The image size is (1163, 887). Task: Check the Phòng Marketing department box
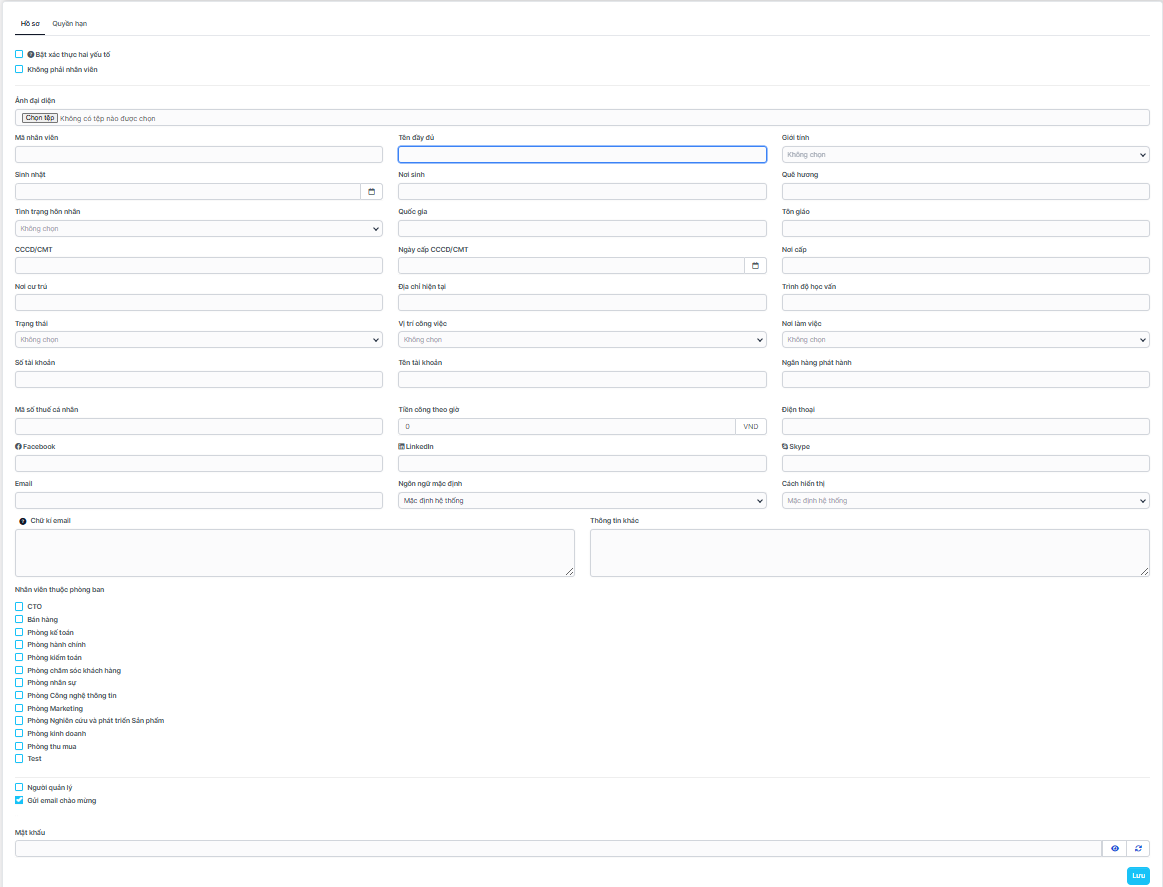click(19, 708)
